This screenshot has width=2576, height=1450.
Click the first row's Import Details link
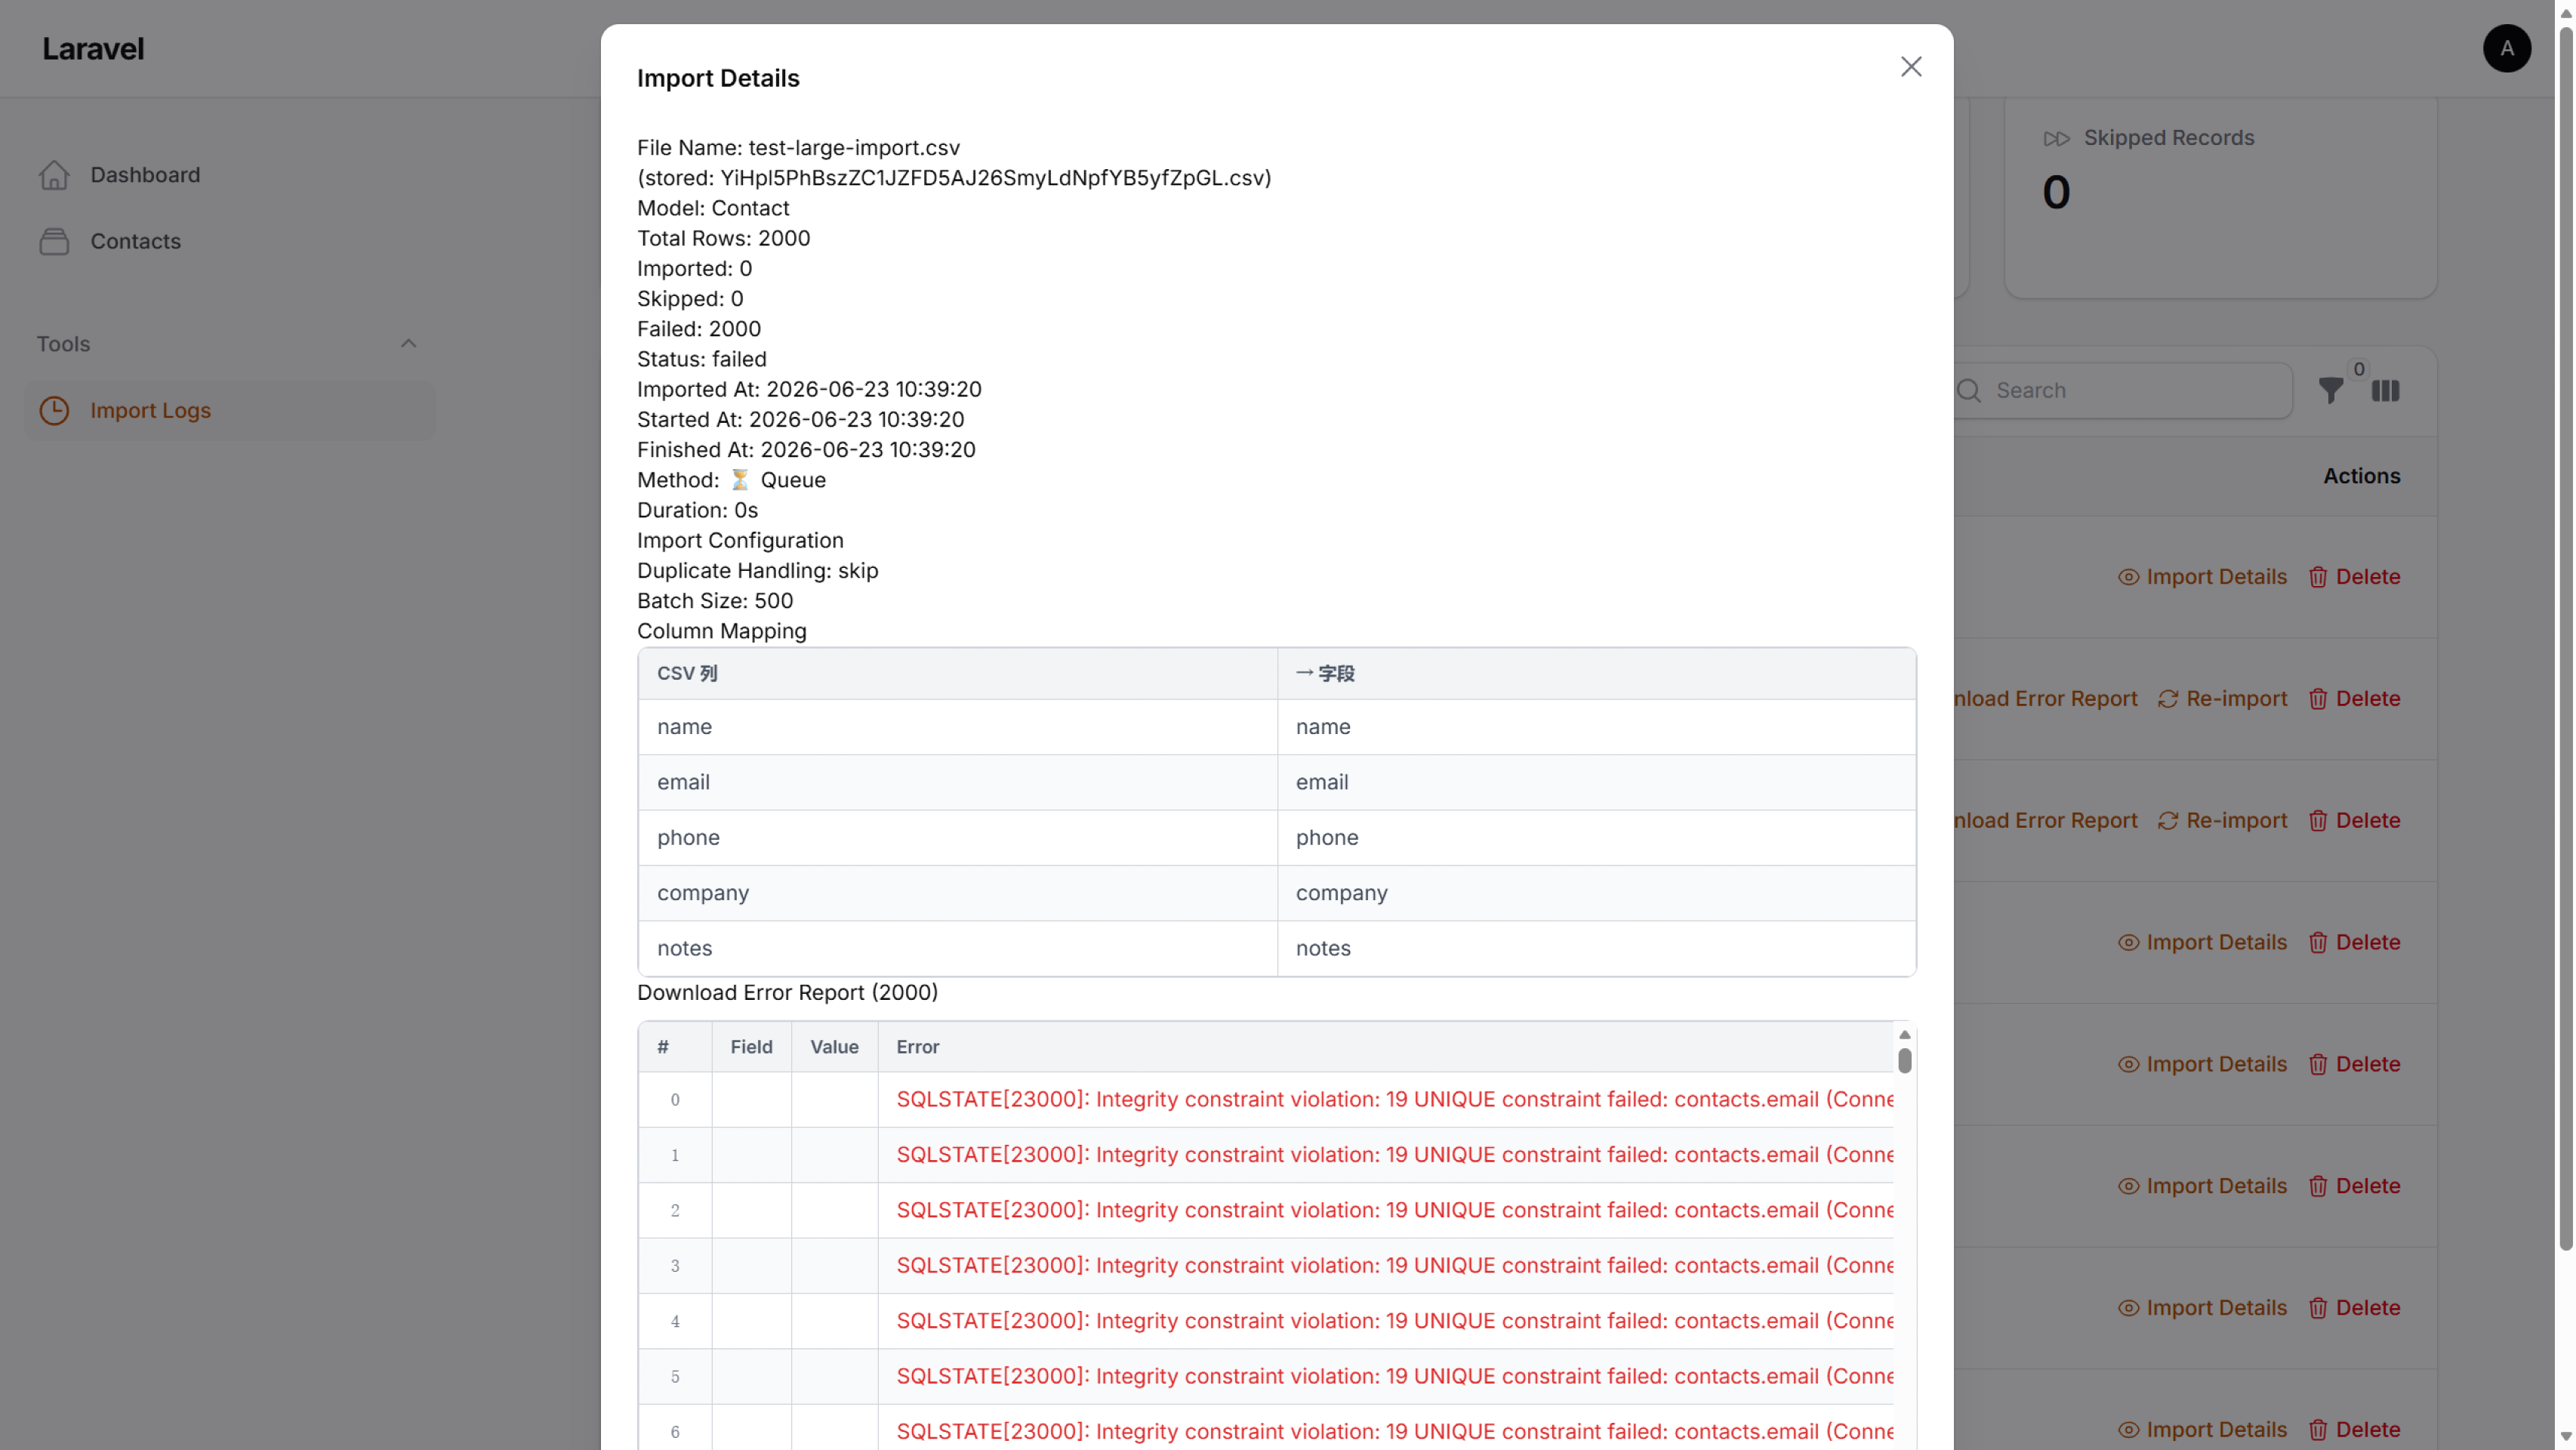click(2202, 577)
